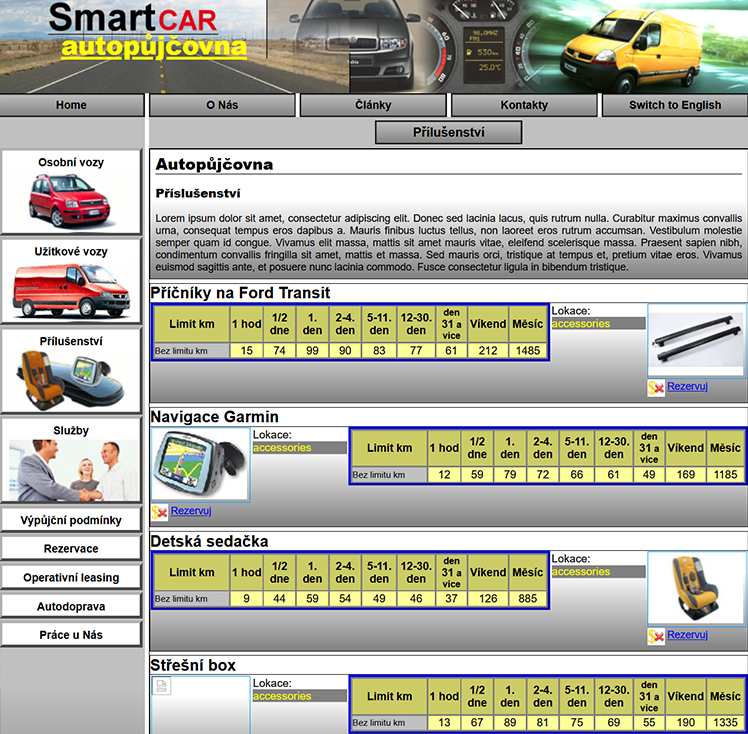This screenshot has width=748, height=734.
Task: Open Přílušenství sidebar category image
Action: (71, 370)
